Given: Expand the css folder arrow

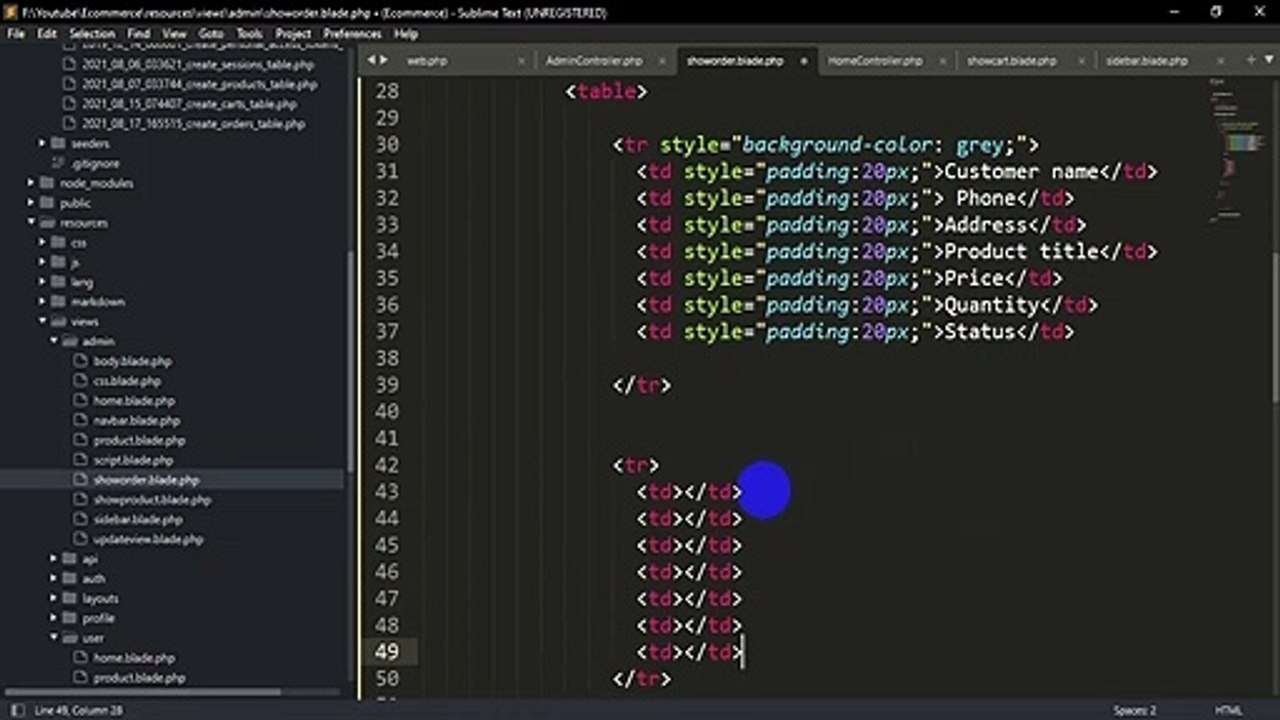Looking at the screenshot, I should point(42,242).
